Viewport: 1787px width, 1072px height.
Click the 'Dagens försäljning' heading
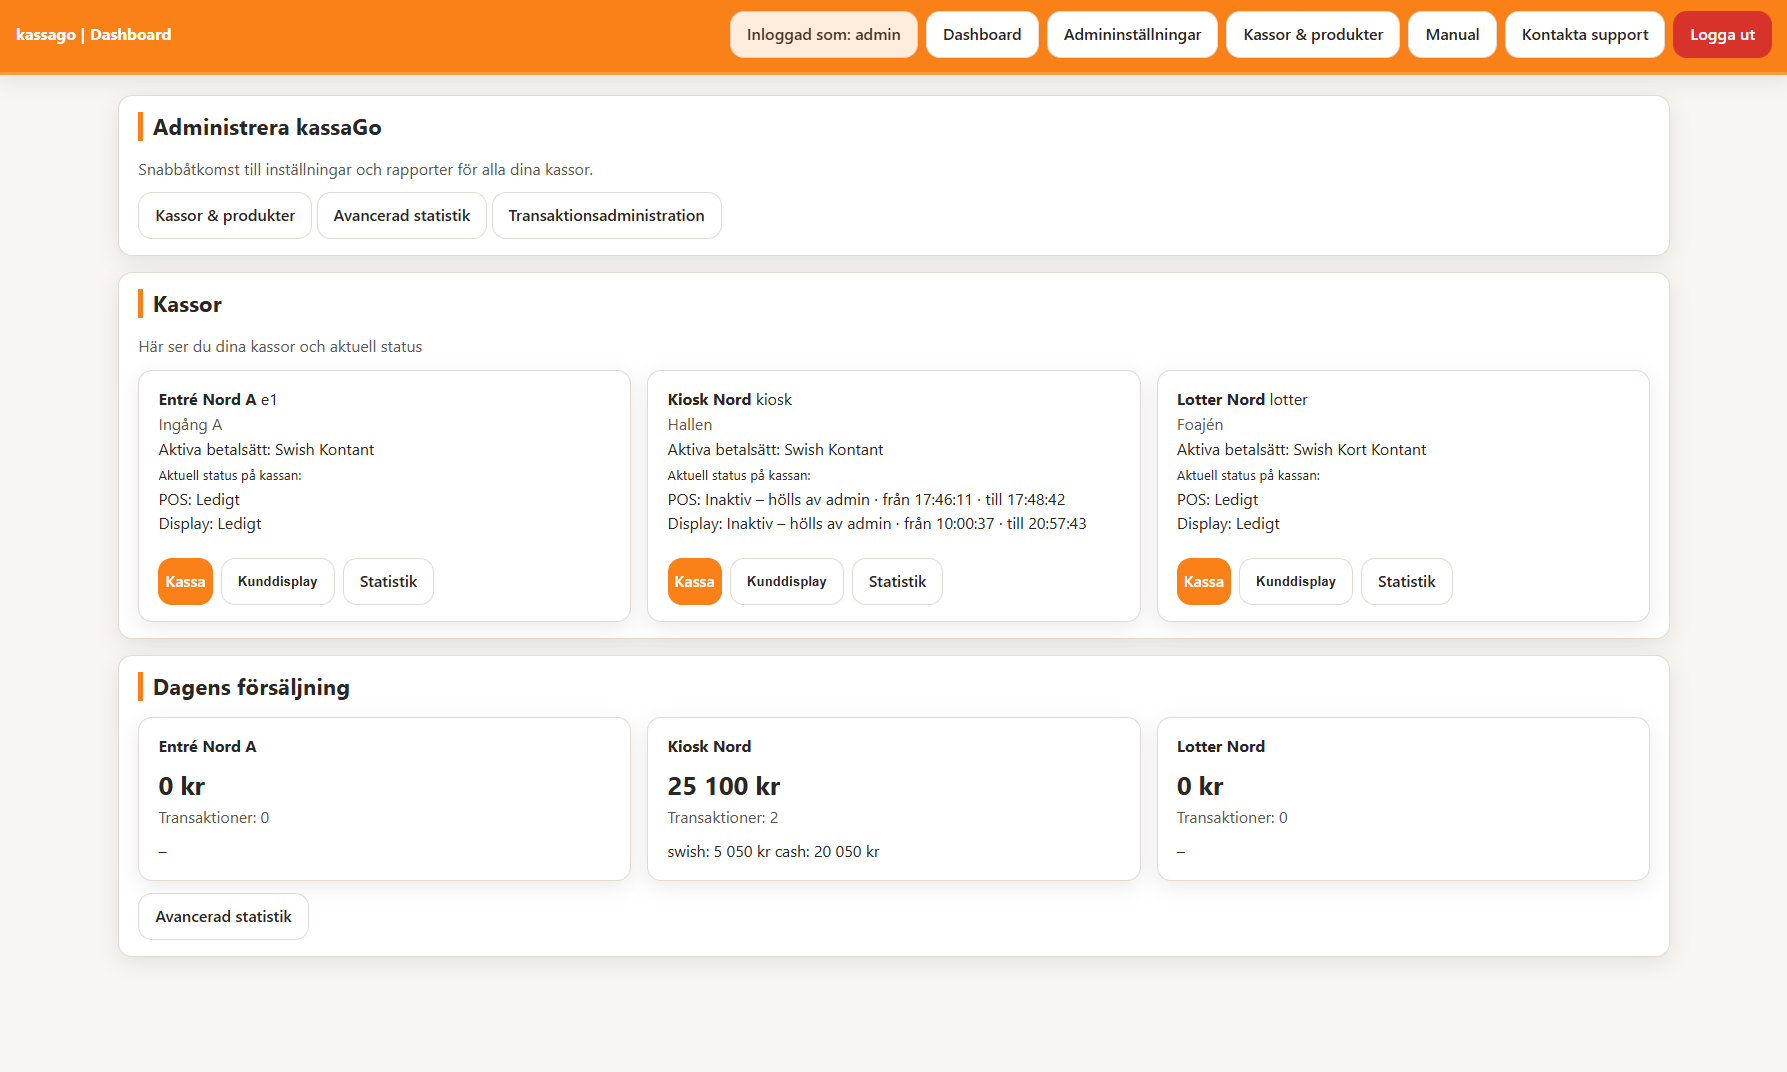point(251,687)
